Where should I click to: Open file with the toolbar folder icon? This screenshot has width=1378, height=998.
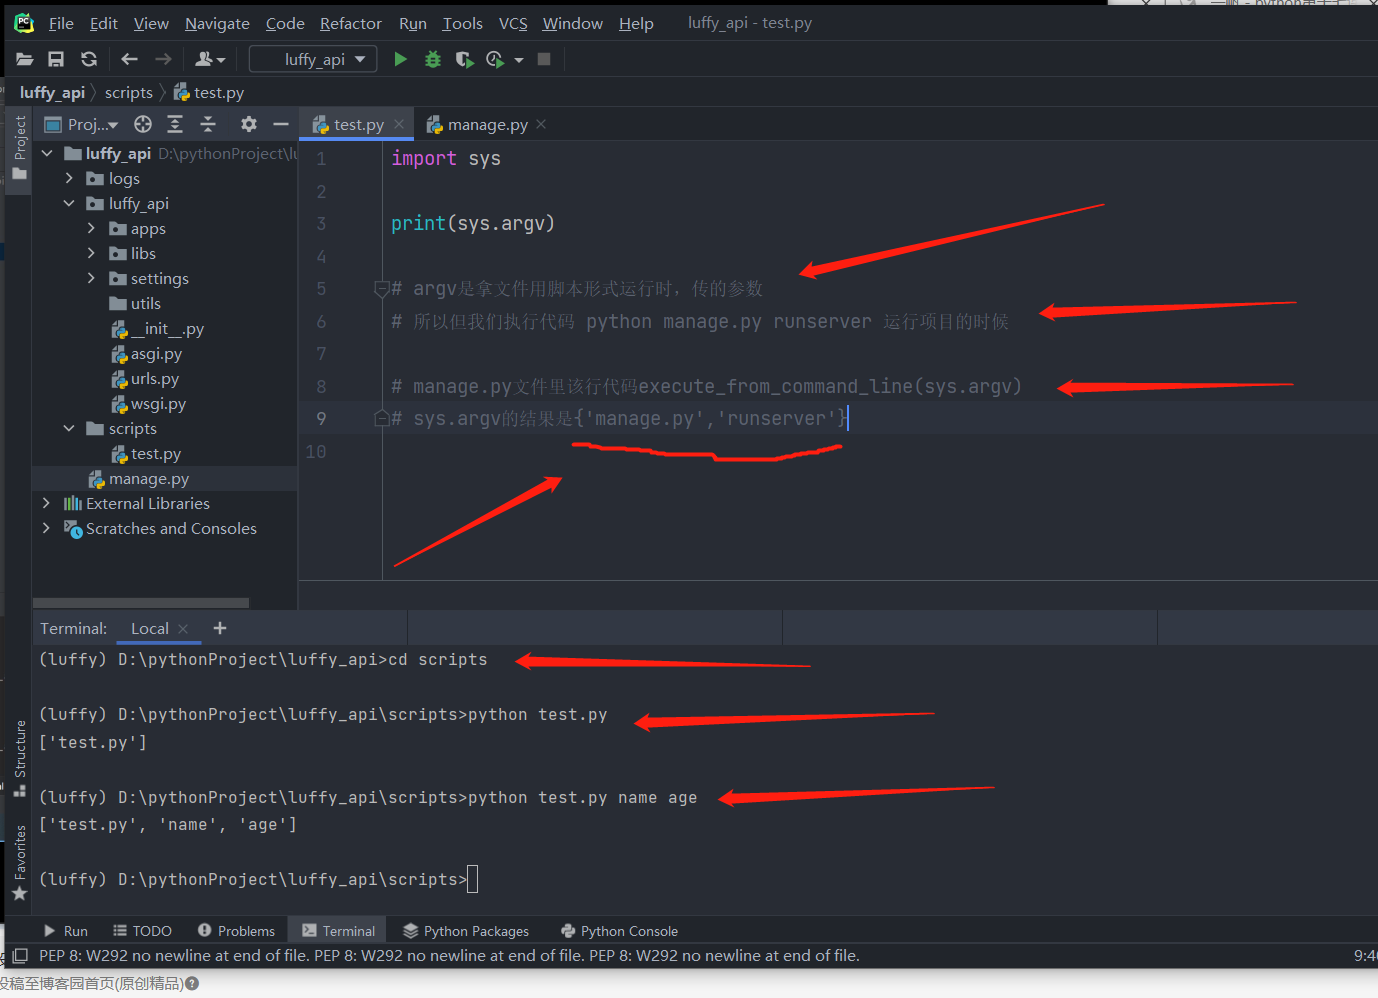[x=25, y=59]
